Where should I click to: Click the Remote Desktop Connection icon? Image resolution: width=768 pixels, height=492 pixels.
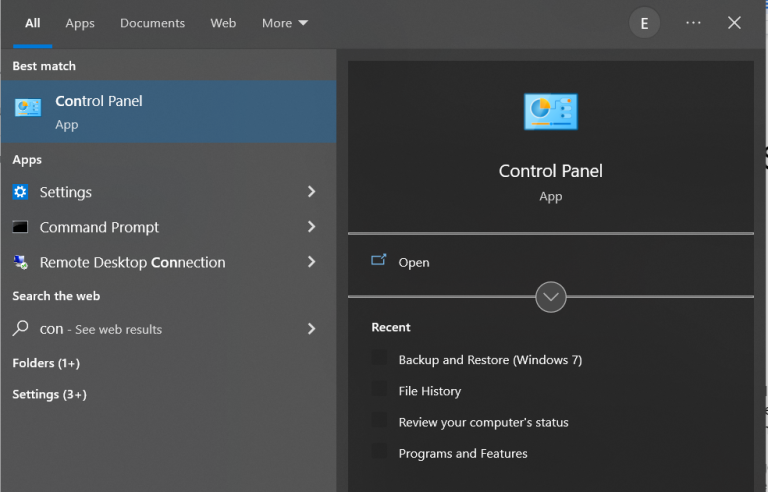point(20,262)
